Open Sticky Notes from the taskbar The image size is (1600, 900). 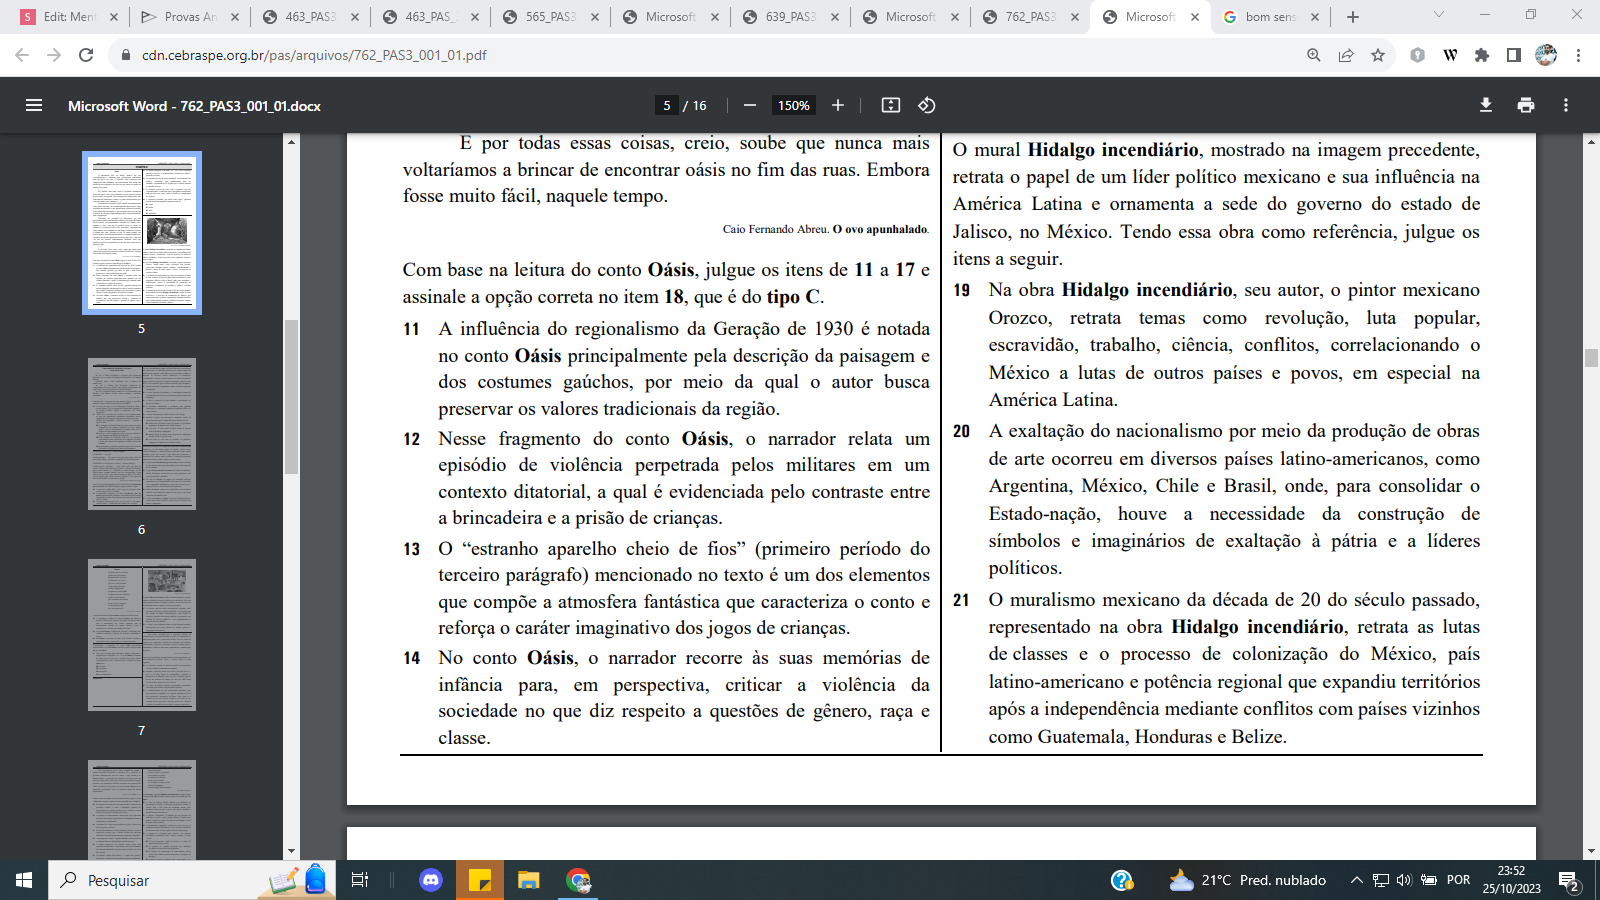coord(480,880)
